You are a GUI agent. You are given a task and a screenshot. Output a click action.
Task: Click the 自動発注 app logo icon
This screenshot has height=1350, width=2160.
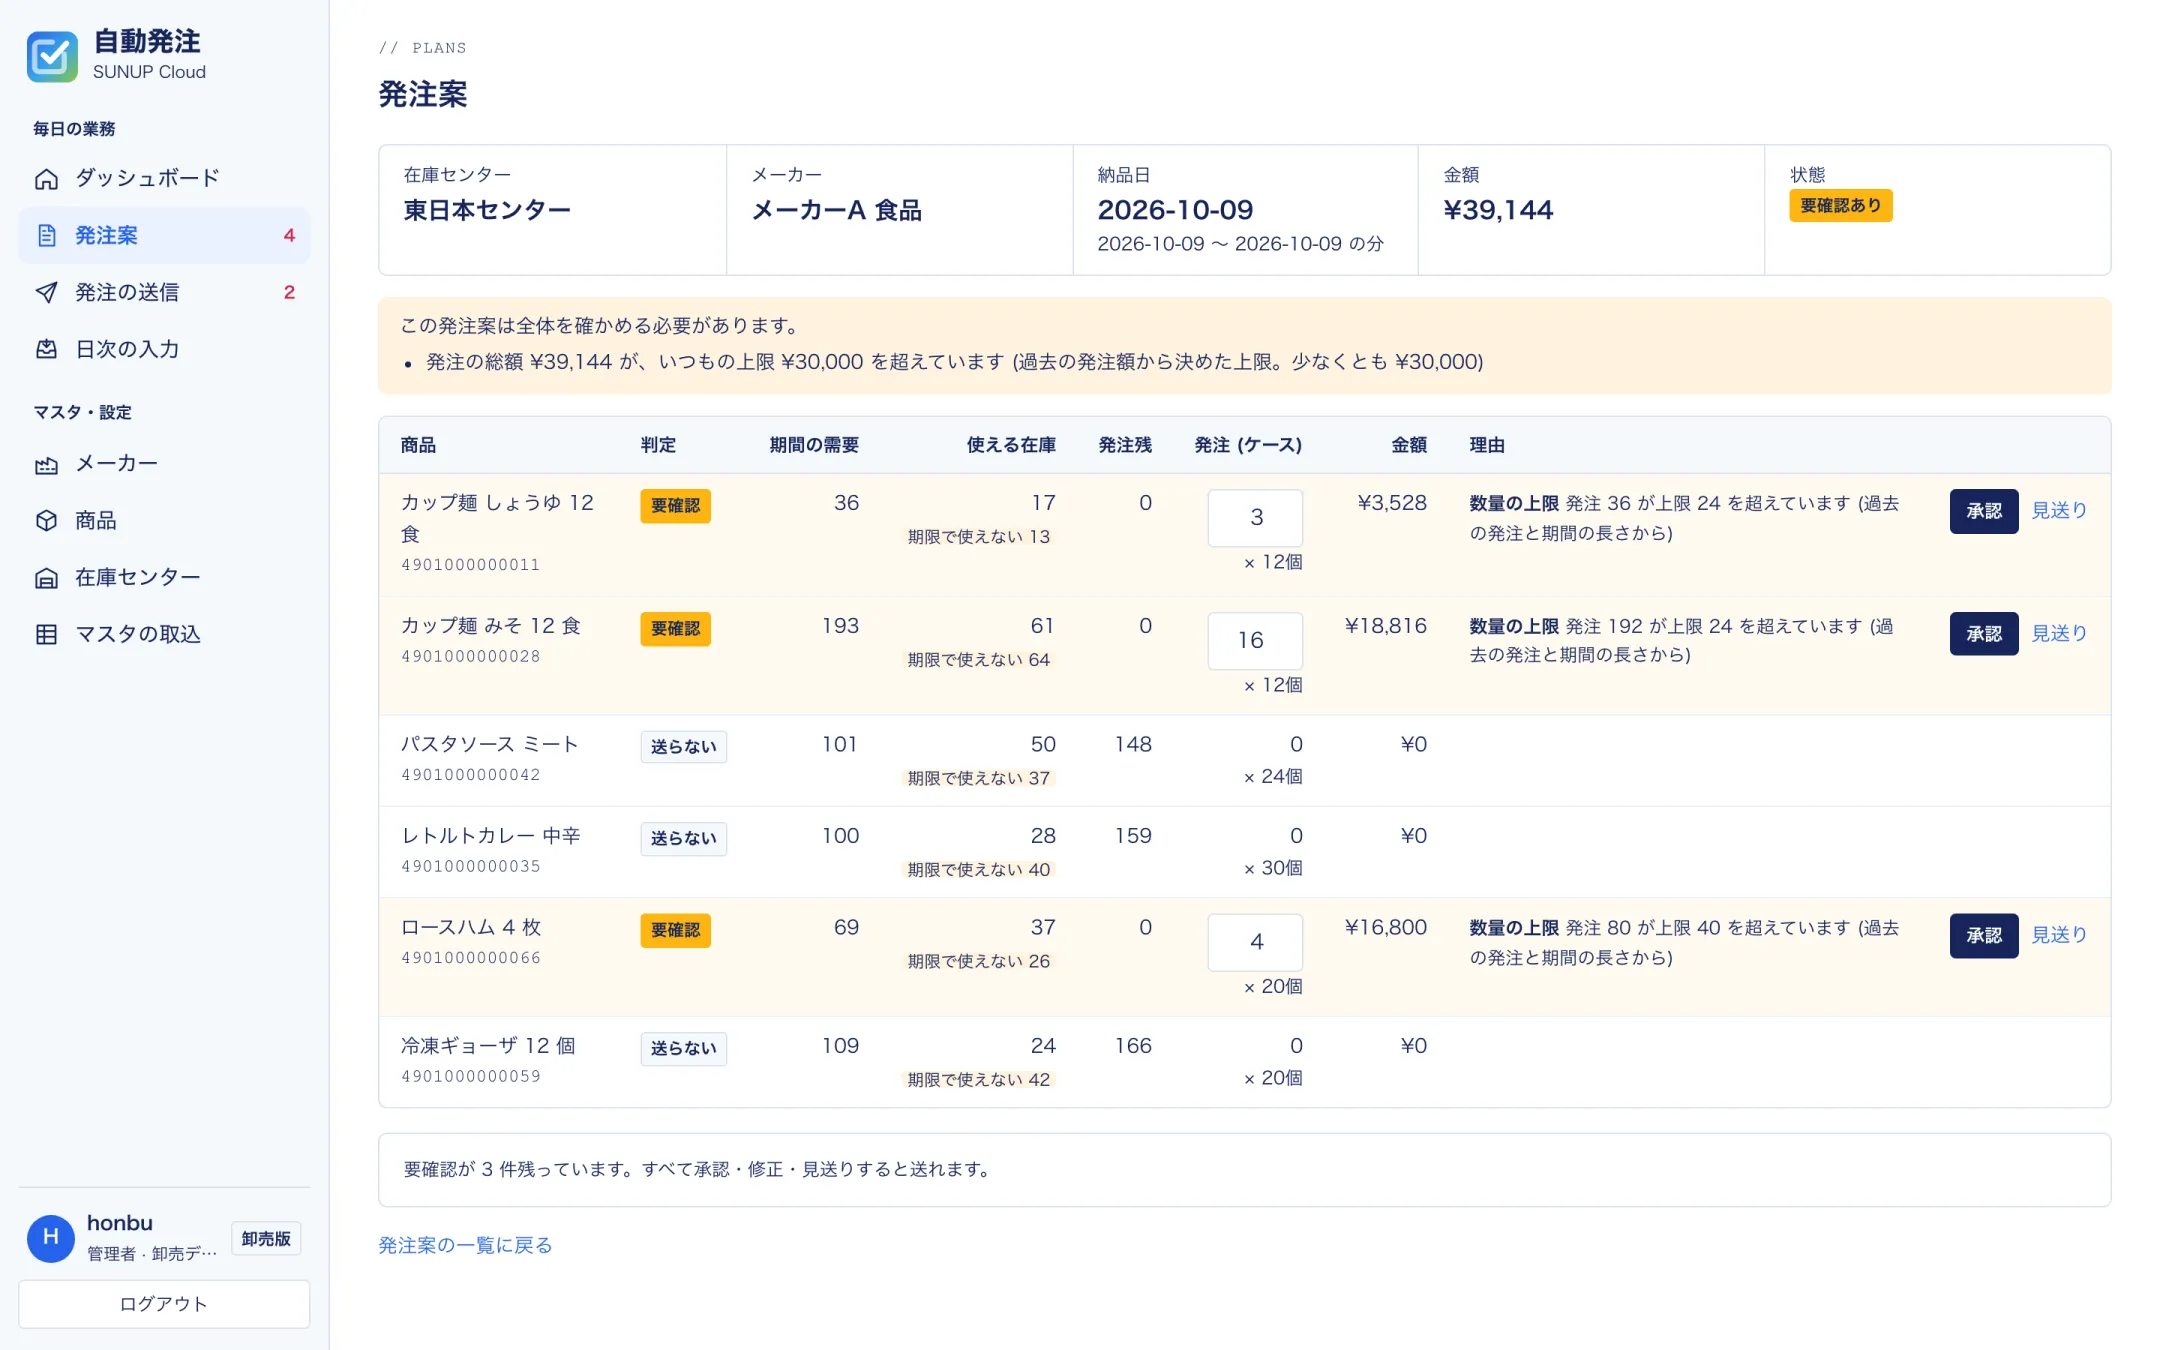[x=52, y=56]
